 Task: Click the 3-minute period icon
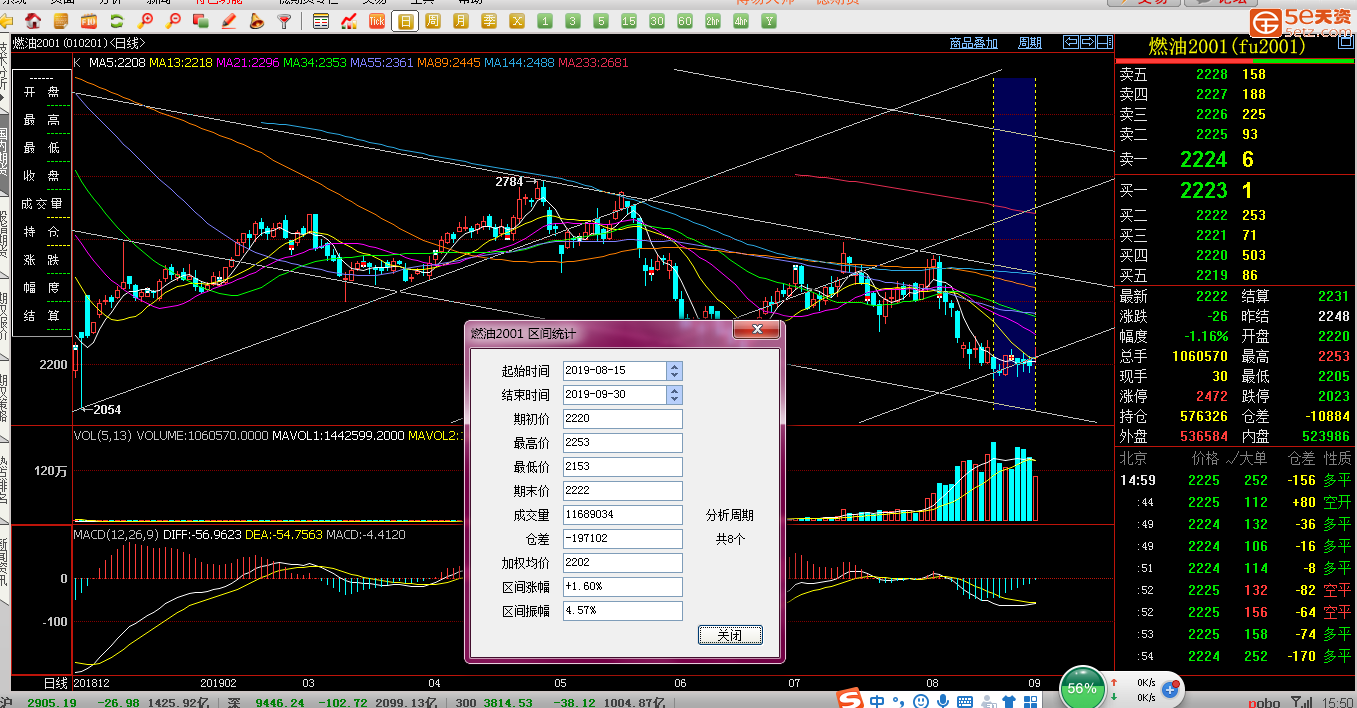573,21
